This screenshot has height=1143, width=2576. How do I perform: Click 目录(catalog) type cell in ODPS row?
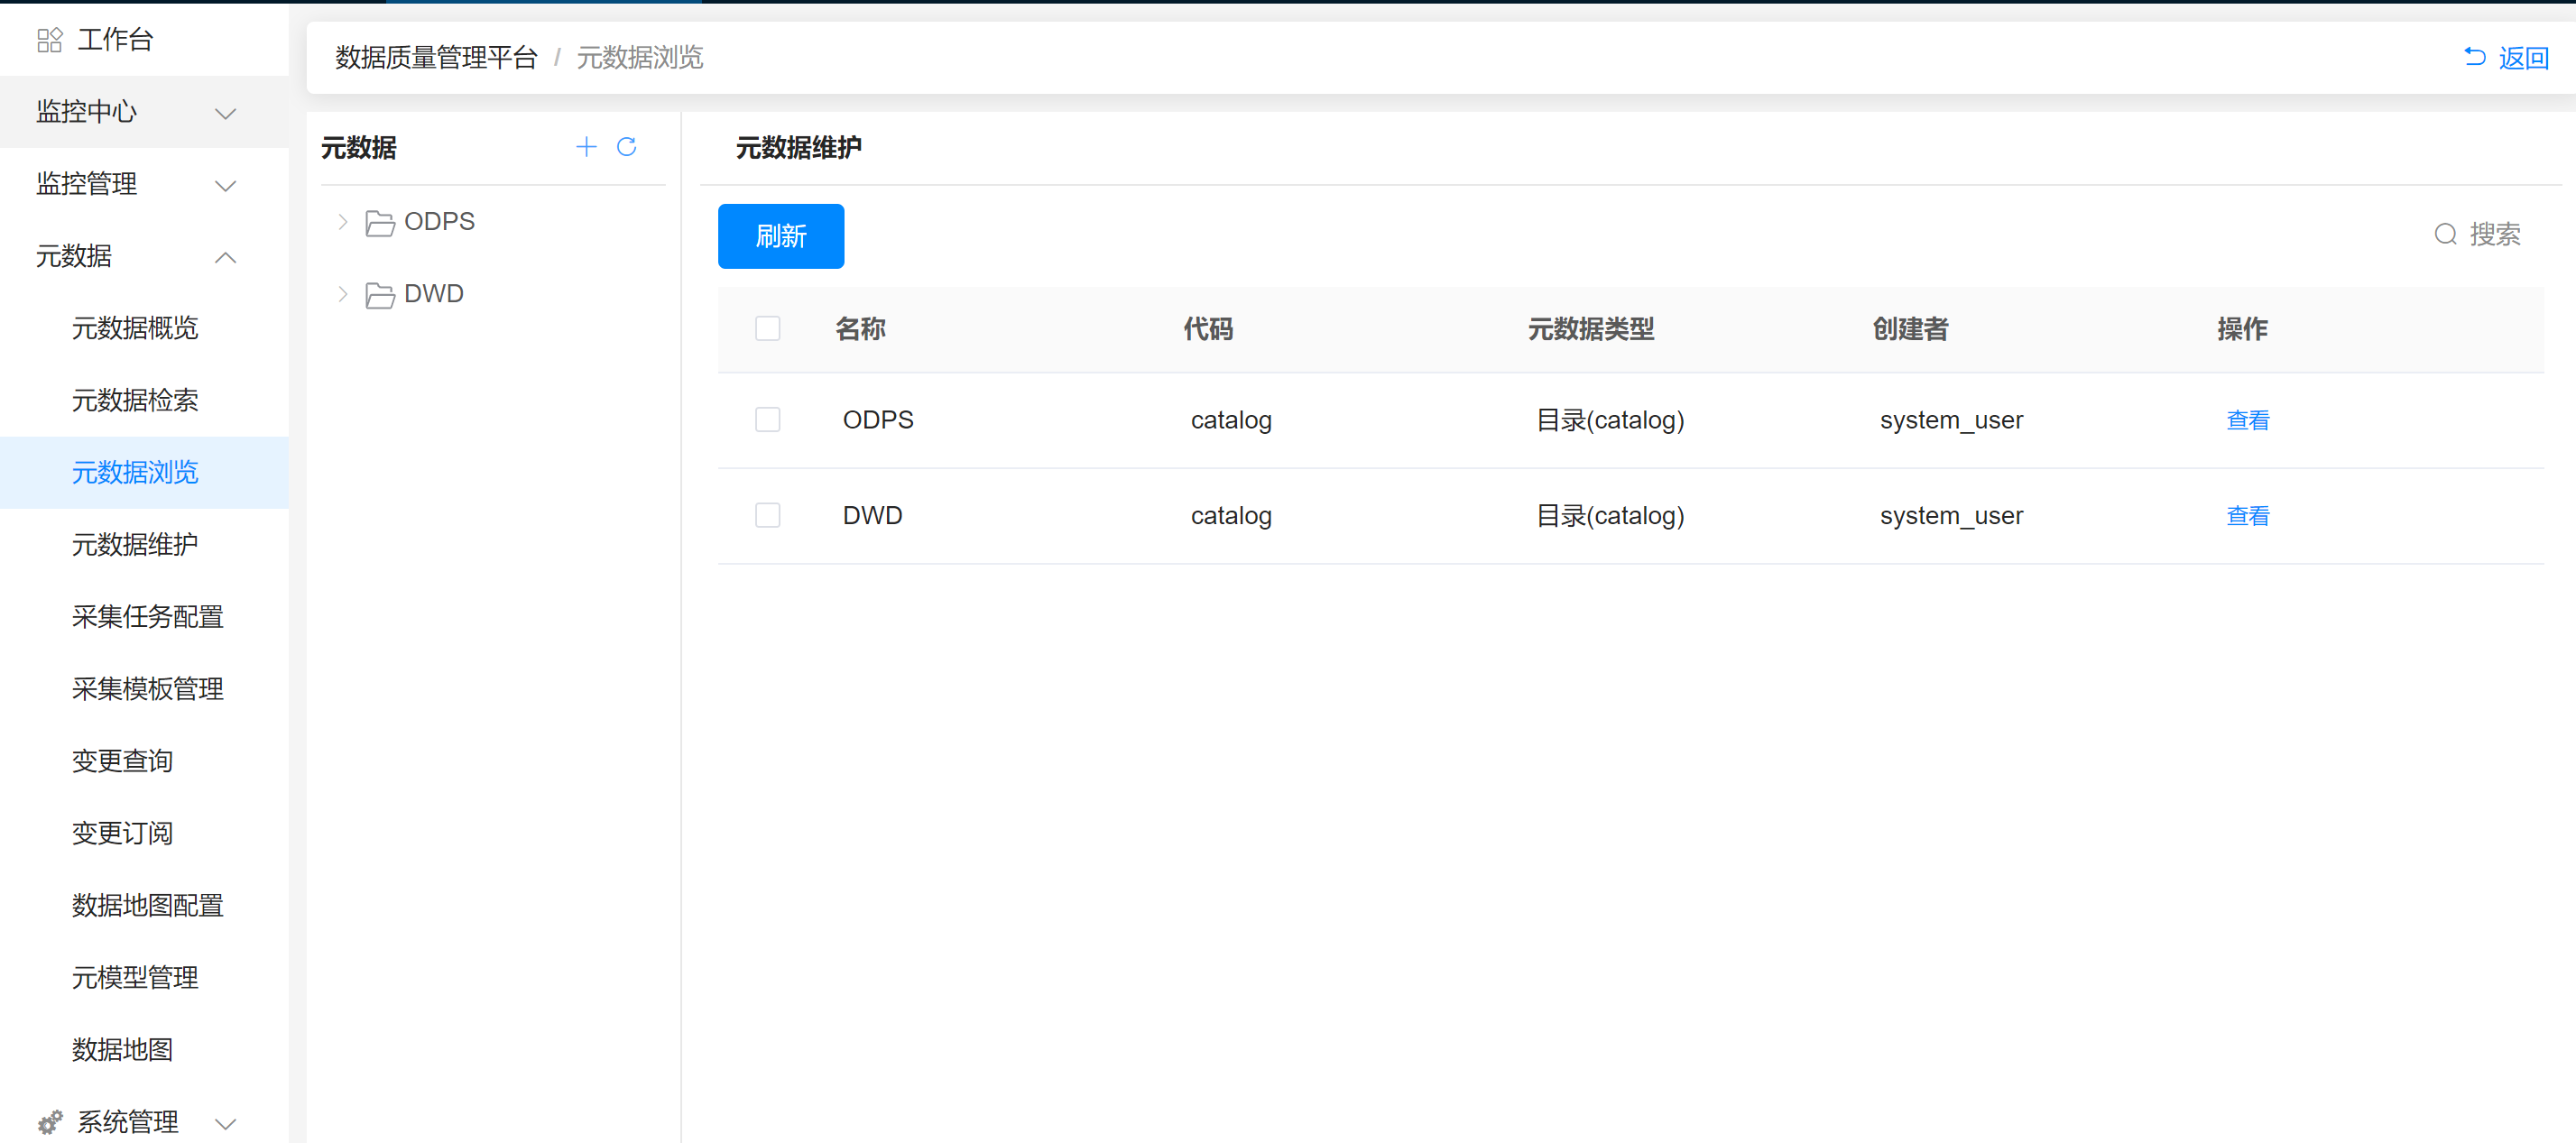click(x=1610, y=420)
